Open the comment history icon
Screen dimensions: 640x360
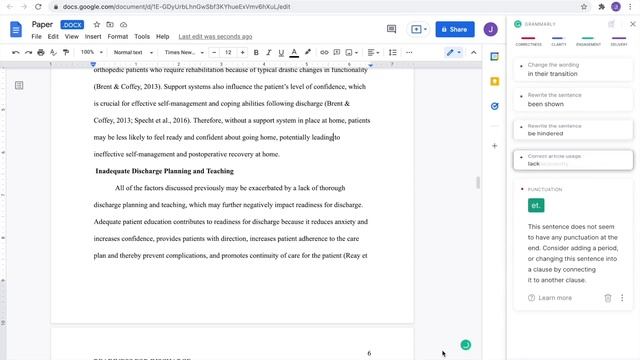coord(391,29)
